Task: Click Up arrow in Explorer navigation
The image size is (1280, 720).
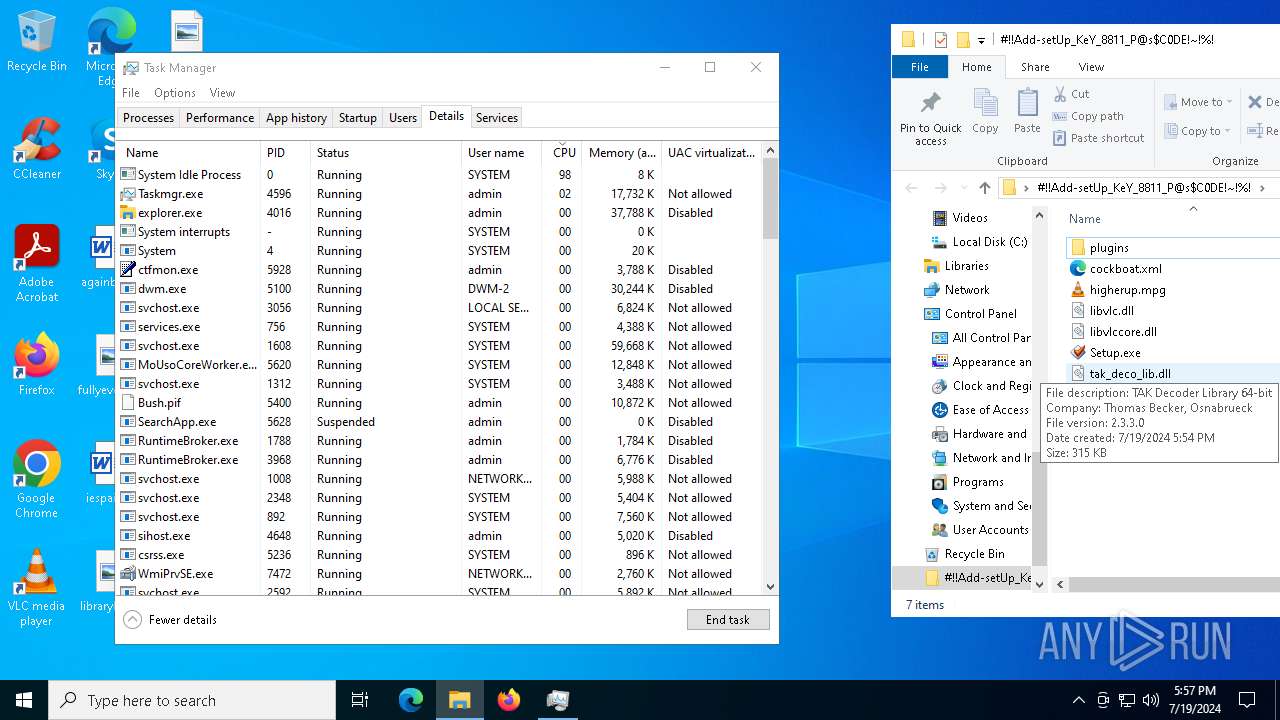Action: 985,188
